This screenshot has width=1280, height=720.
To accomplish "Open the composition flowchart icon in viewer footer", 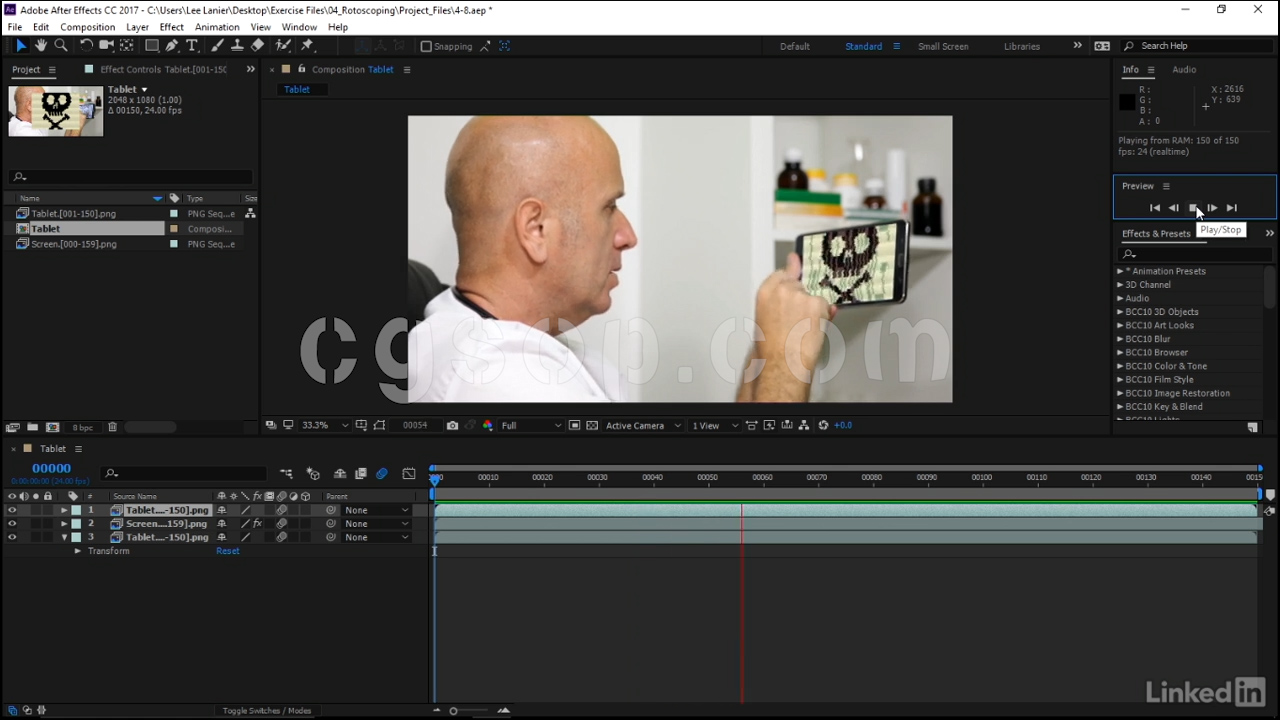I will click(805, 425).
